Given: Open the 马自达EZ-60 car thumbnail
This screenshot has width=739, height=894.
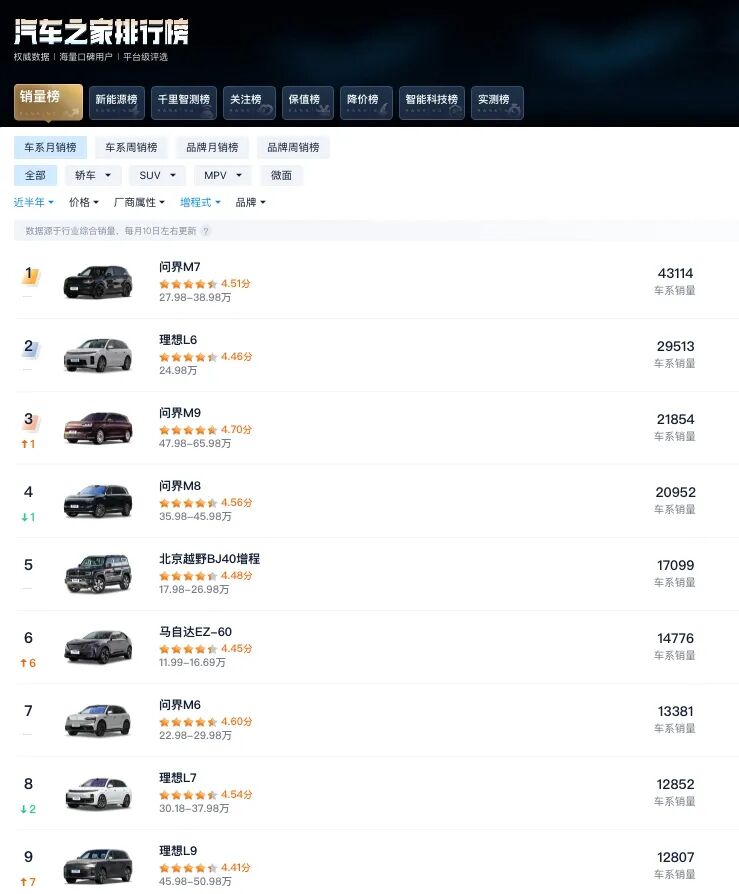Looking at the screenshot, I should [x=98, y=647].
